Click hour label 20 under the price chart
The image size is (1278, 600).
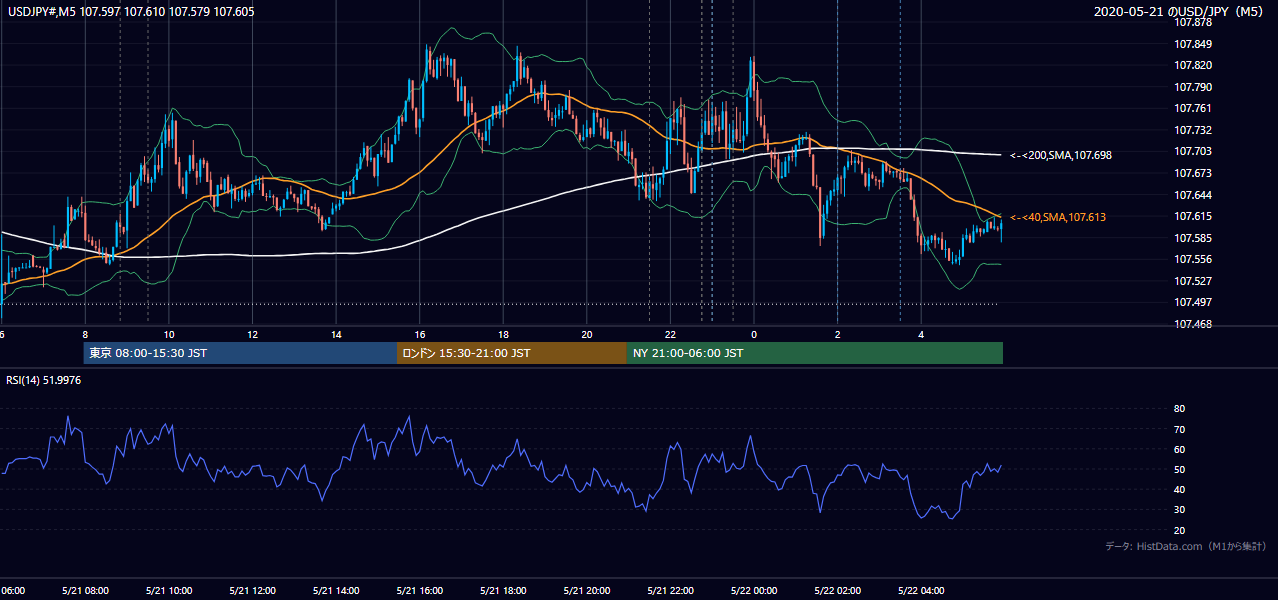pyautogui.click(x=587, y=335)
